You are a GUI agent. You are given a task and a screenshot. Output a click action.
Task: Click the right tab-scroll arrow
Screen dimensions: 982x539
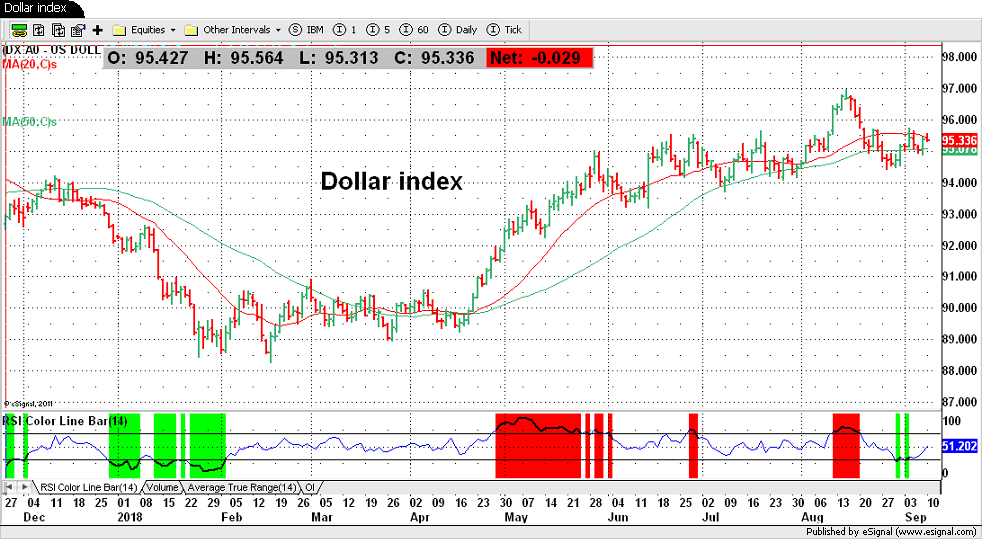[24, 486]
